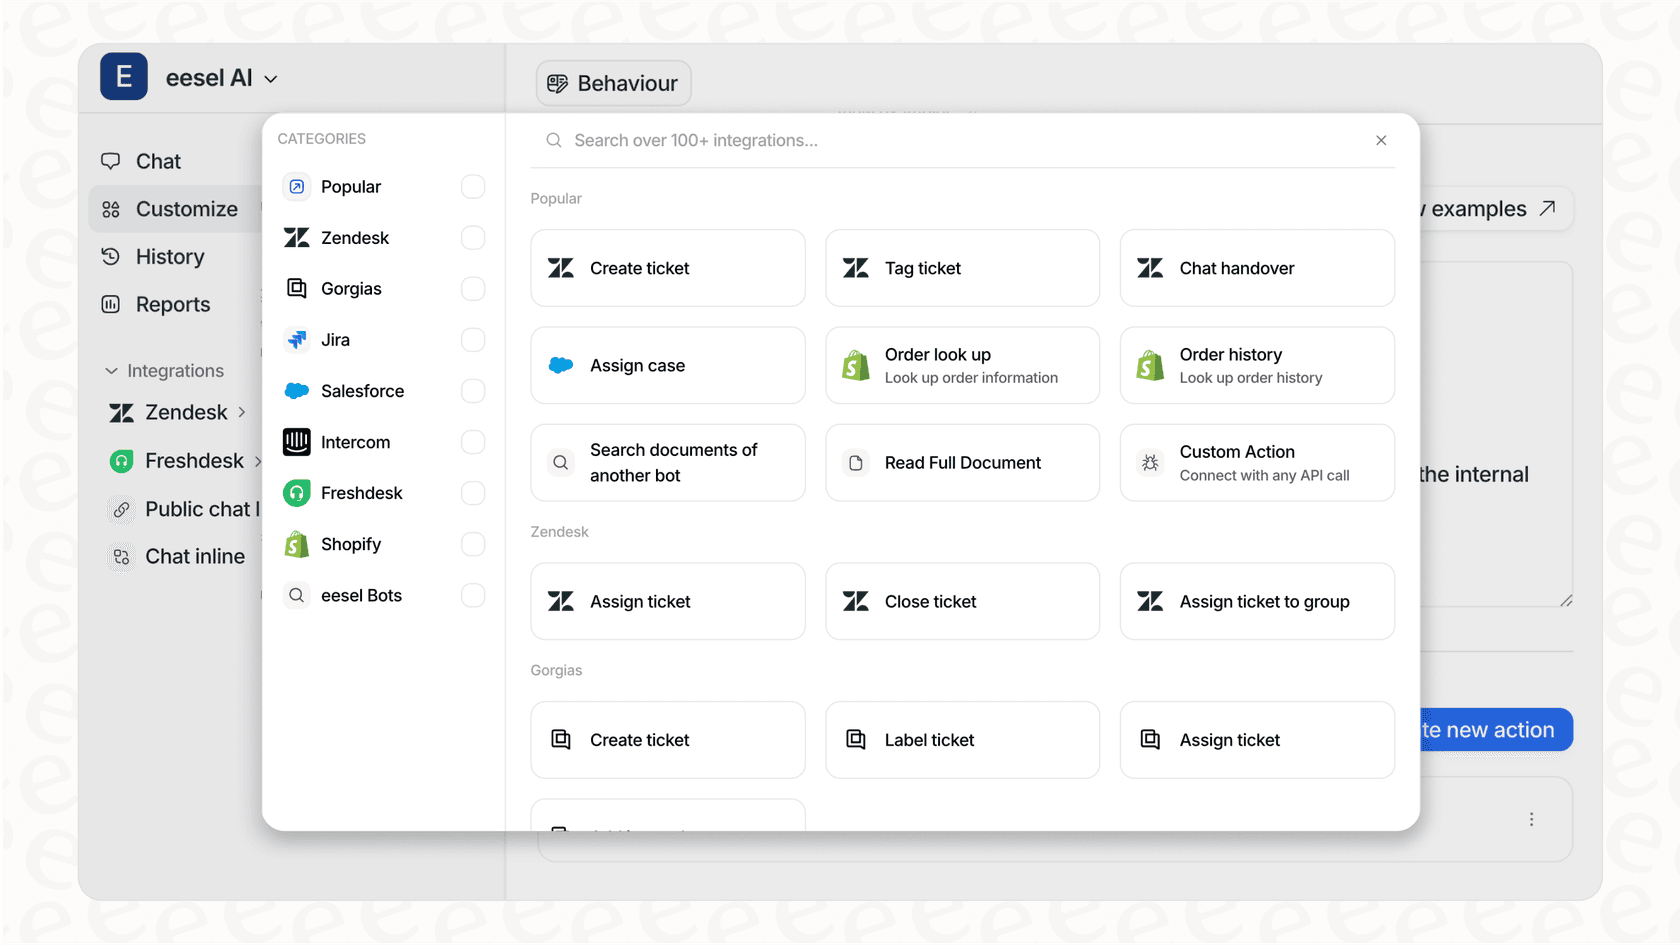Collapse the Integrations section in the sidebar
1680x945 pixels.
click(112, 370)
